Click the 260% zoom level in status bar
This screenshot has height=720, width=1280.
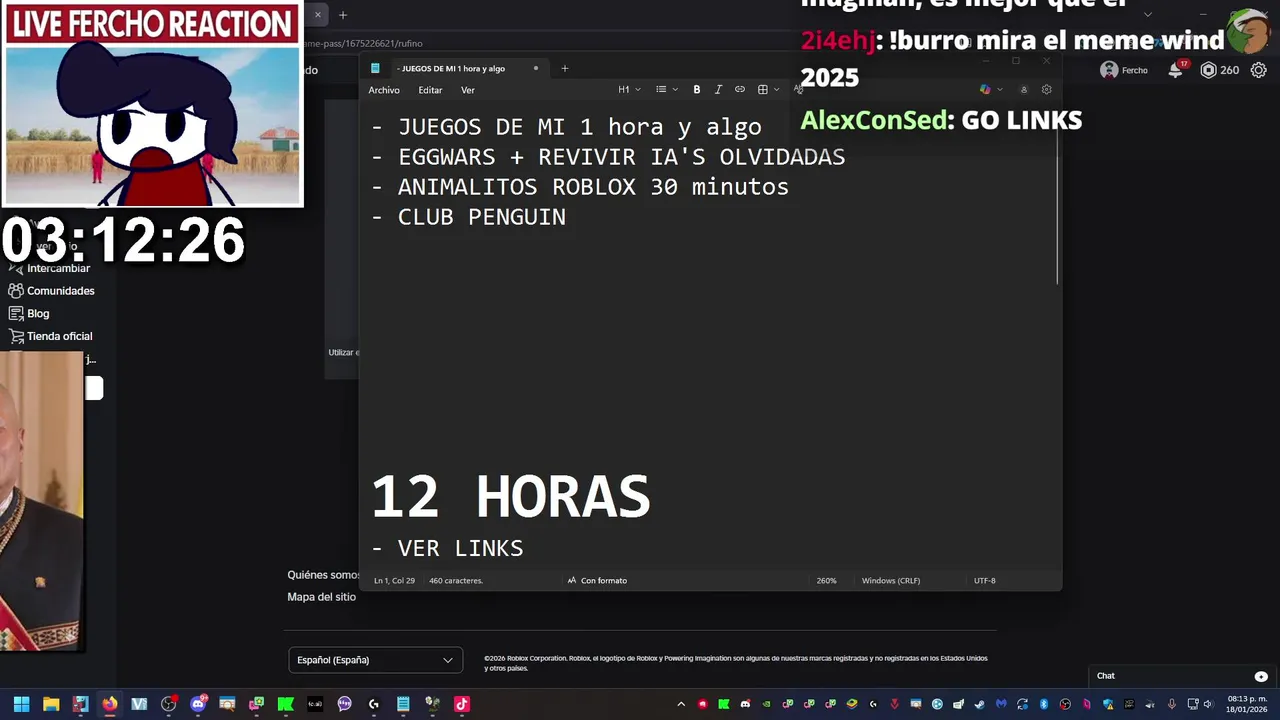pyautogui.click(x=826, y=581)
